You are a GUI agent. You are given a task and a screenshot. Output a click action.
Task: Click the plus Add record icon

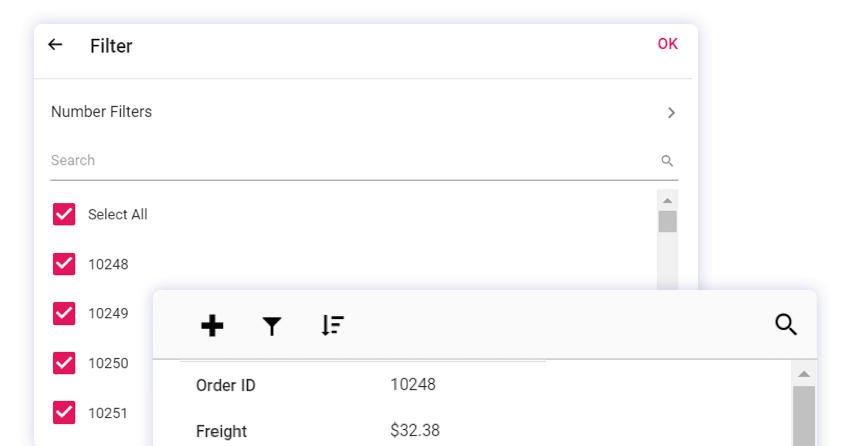point(212,325)
